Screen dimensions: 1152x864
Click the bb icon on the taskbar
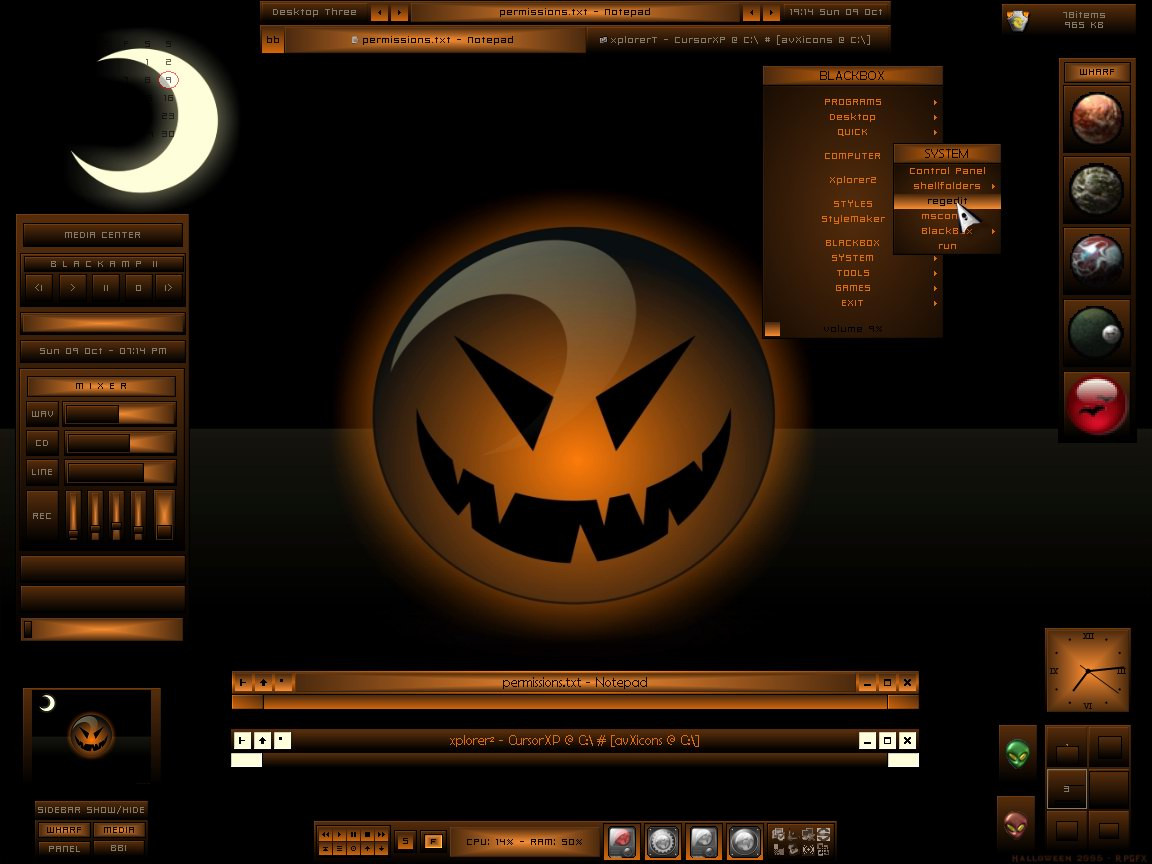273,40
